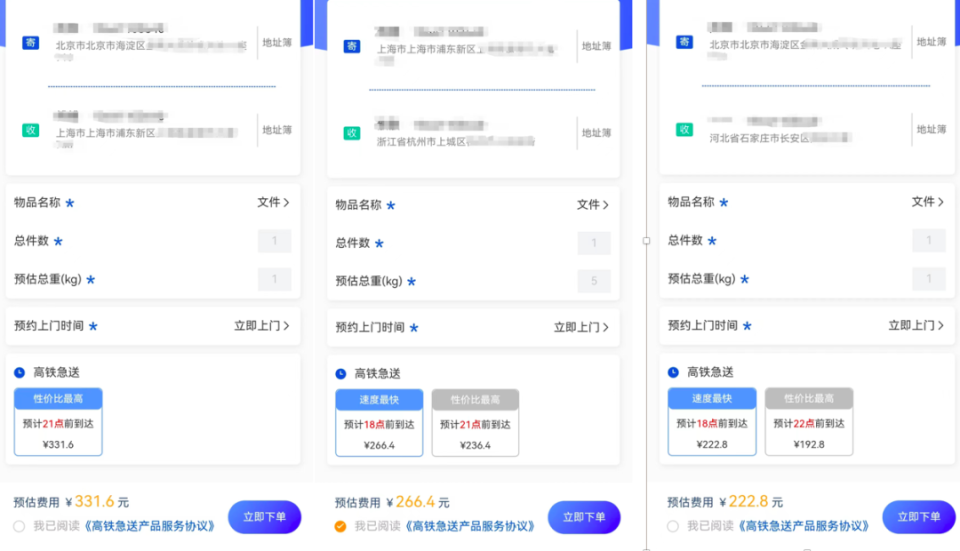Open 地址簿 for the Shanghai Pudong receiver address
This screenshot has width=960, height=551.
pyautogui.click(x=277, y=130)
